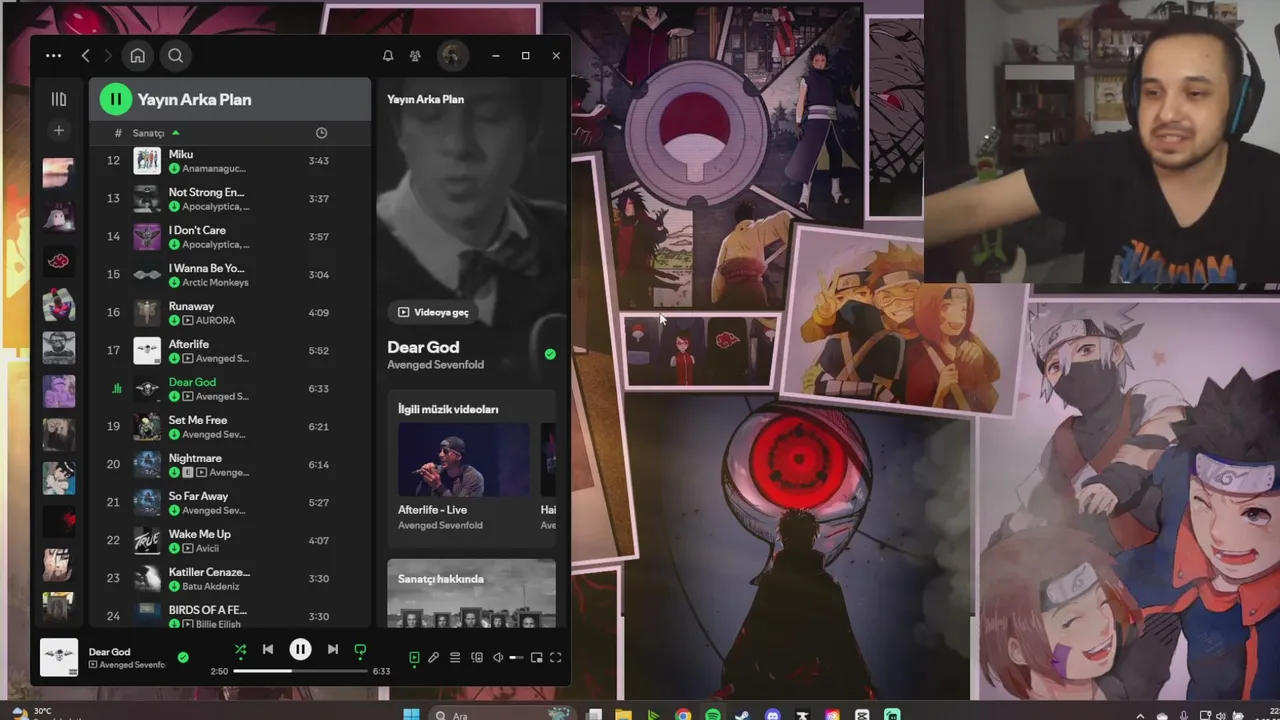Toggle the Now Playing view button
The image size is (1280, 720).
point(414,657)
